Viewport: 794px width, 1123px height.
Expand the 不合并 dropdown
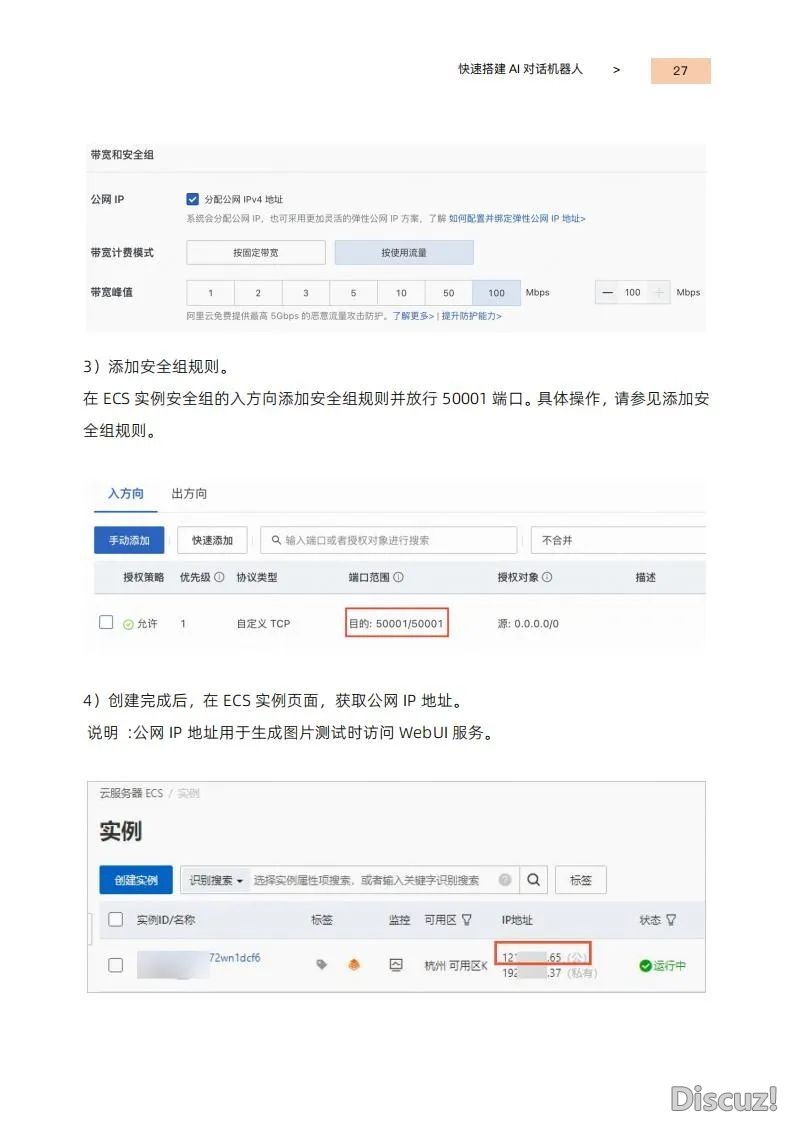click(617, 540)
